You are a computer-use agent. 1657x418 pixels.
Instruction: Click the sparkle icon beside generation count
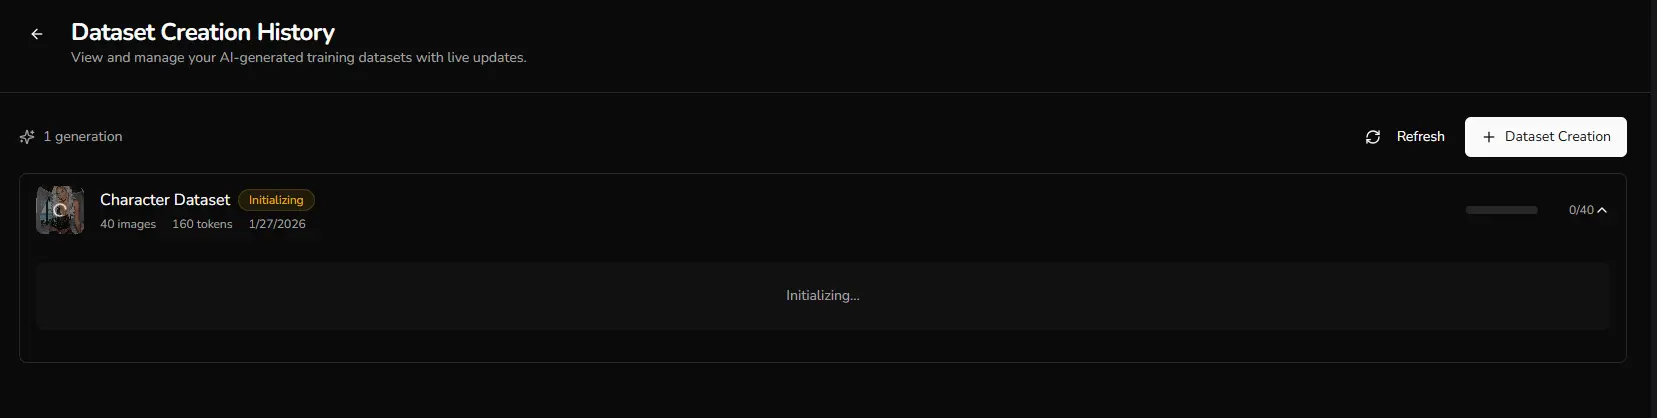(x=27, y=137)
